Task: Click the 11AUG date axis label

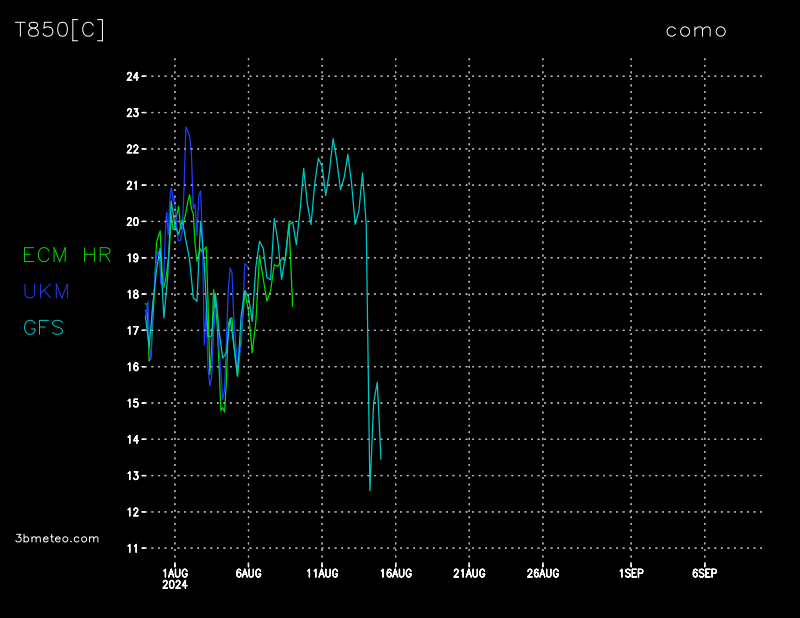Action: pos(322,573)
